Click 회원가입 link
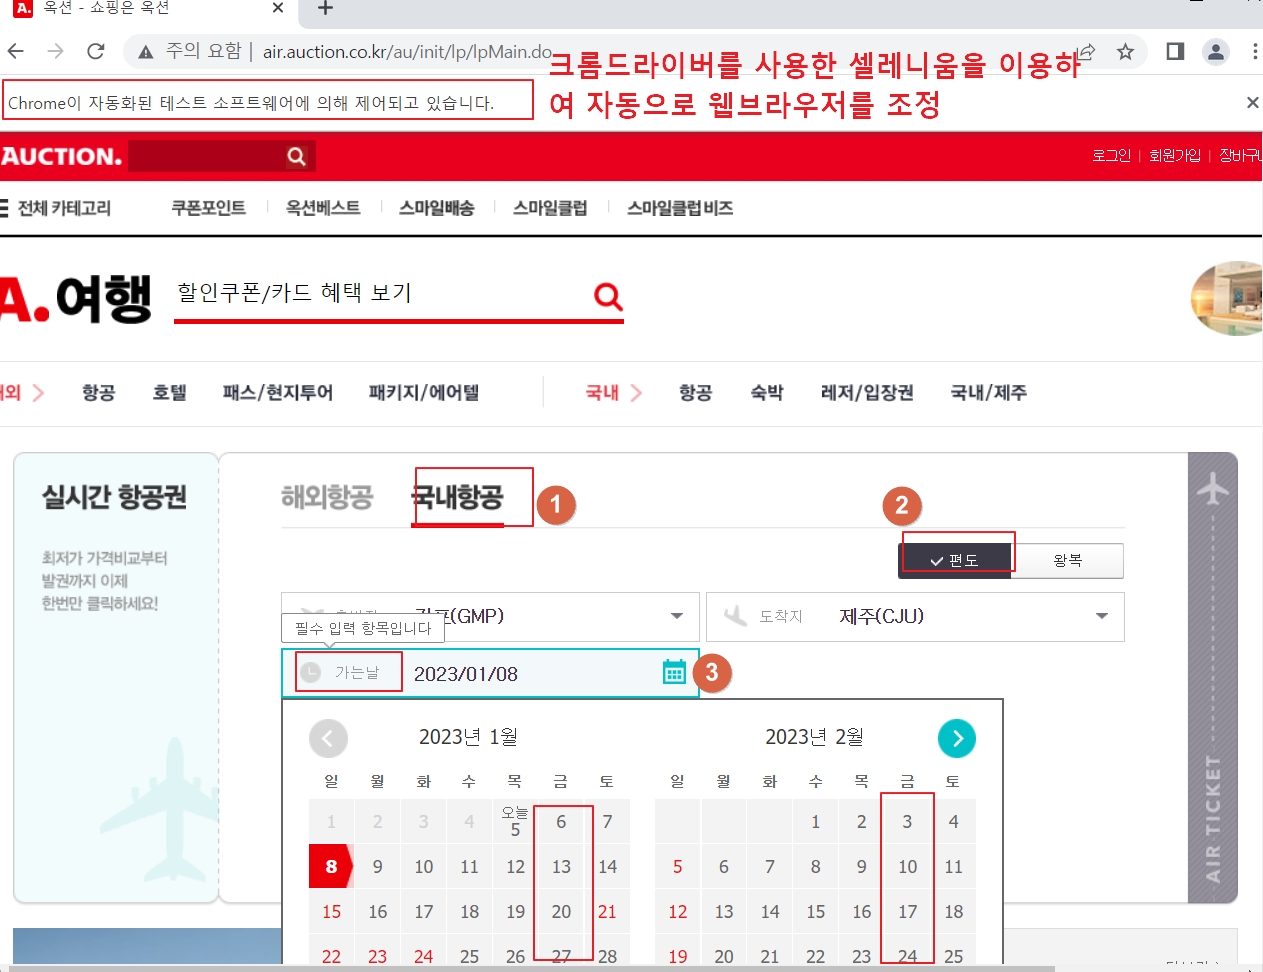This screenshot has width=1263, height=972. [x=1174, y=155]
